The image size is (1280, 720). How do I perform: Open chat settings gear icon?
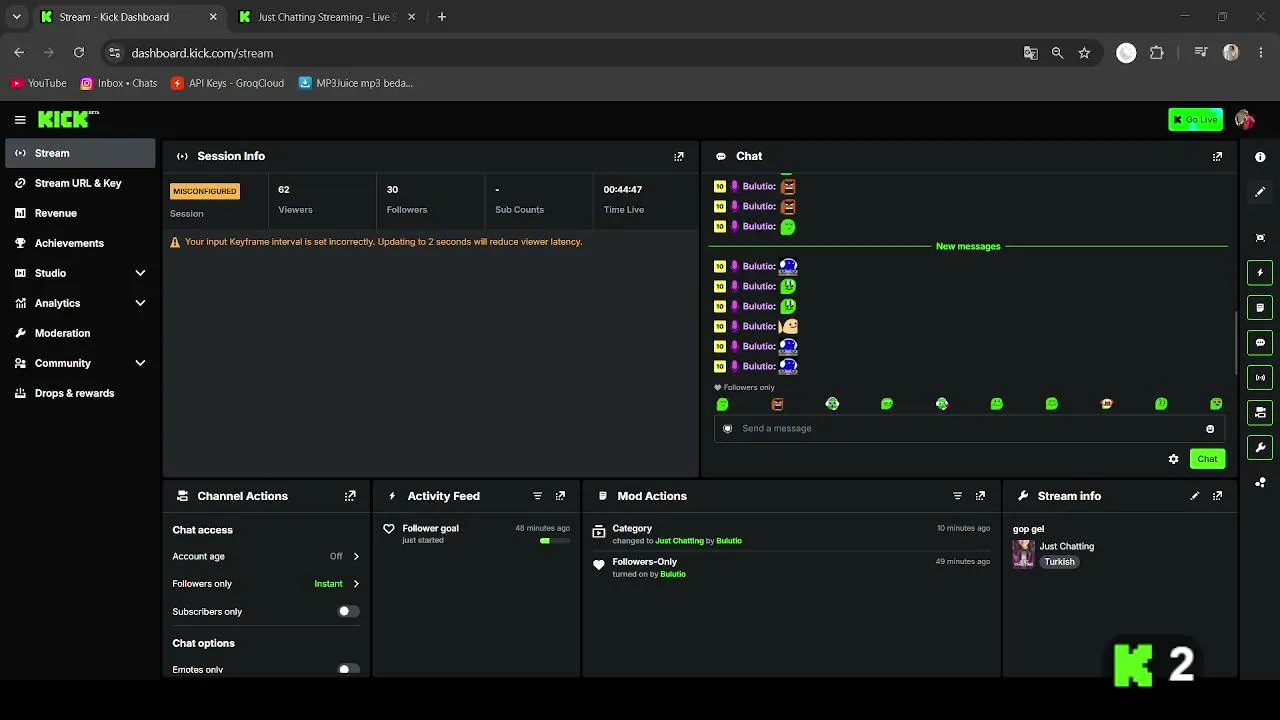tap(1173, 459)
